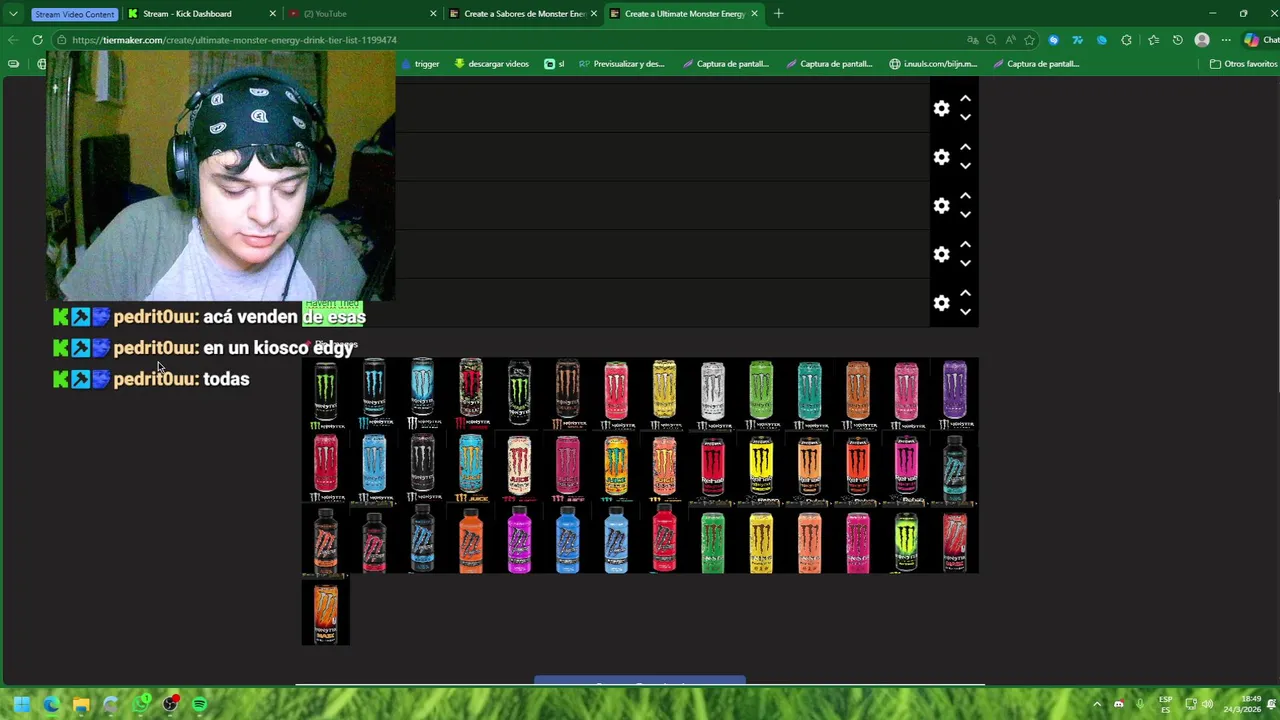1280x720 pixels.
Task: Open OBS Studio from the taskbar
Action: pyautogui.click(x=171, y=704)
